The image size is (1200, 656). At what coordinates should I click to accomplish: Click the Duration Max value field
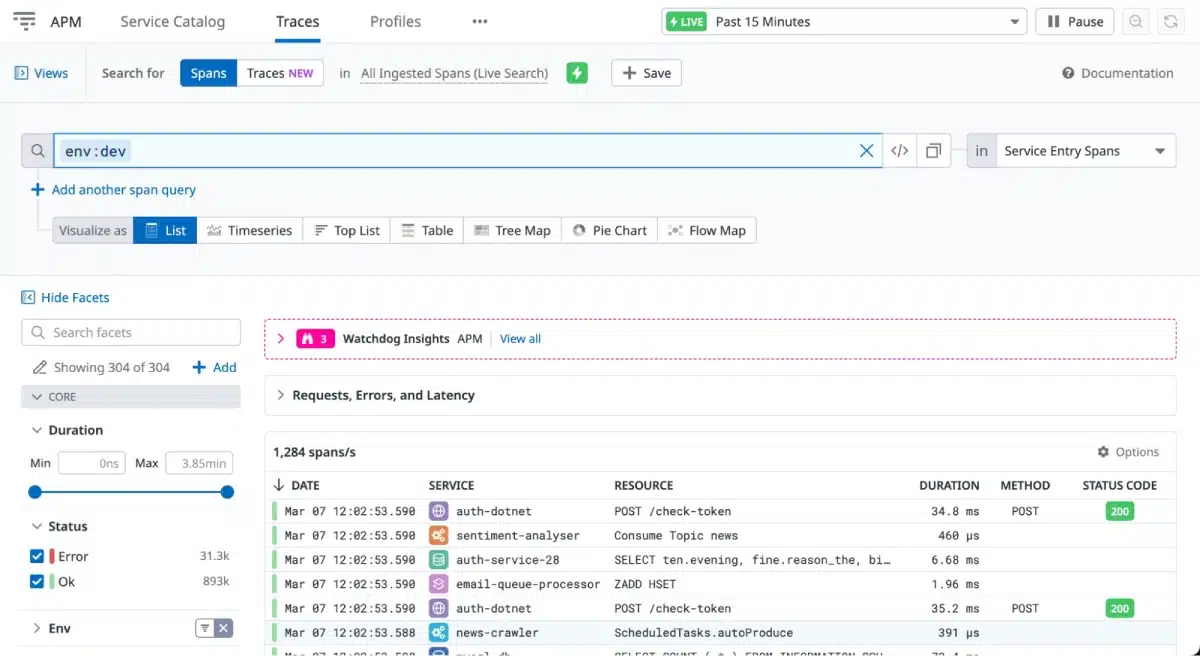tap(199, 463)
